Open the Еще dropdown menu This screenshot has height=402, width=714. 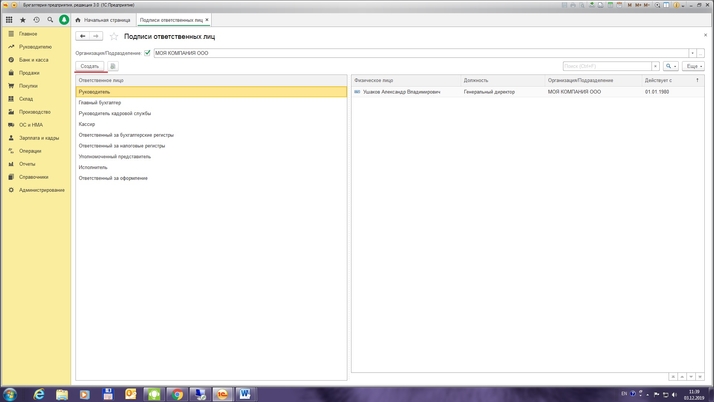[x=693, y=67]
